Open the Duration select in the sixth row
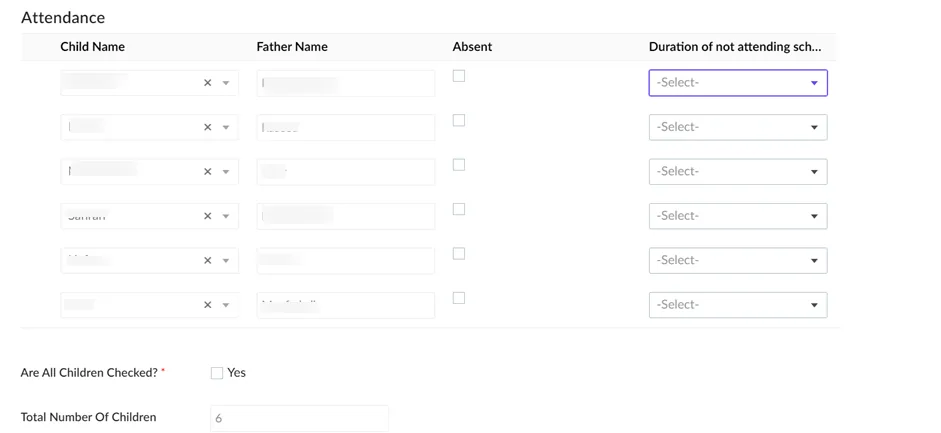Viewport: 941px width, 433px height. [738, 305]
